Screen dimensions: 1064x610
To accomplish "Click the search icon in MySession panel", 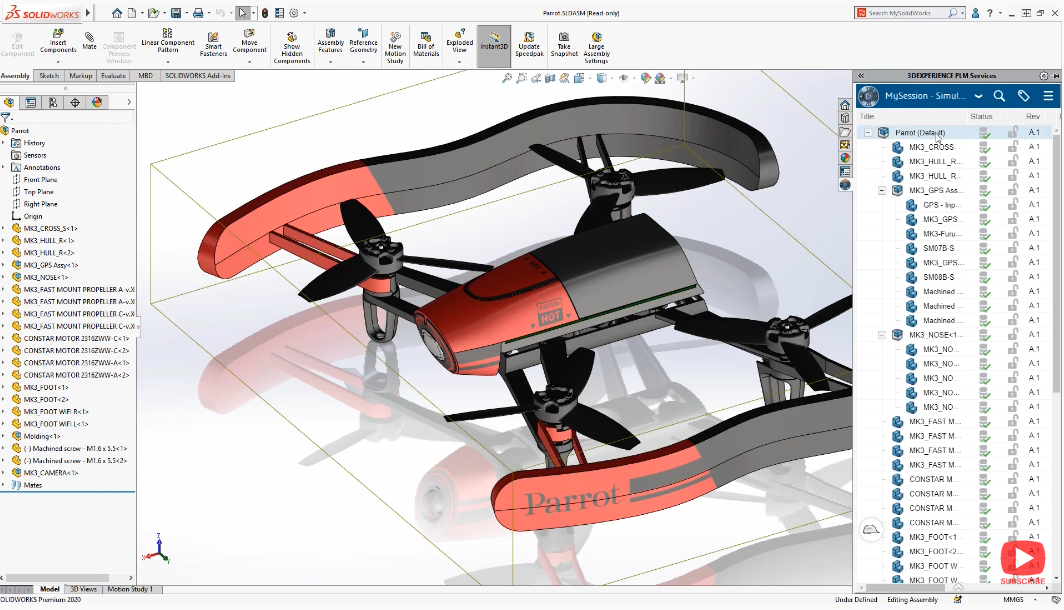I will 999,96.
